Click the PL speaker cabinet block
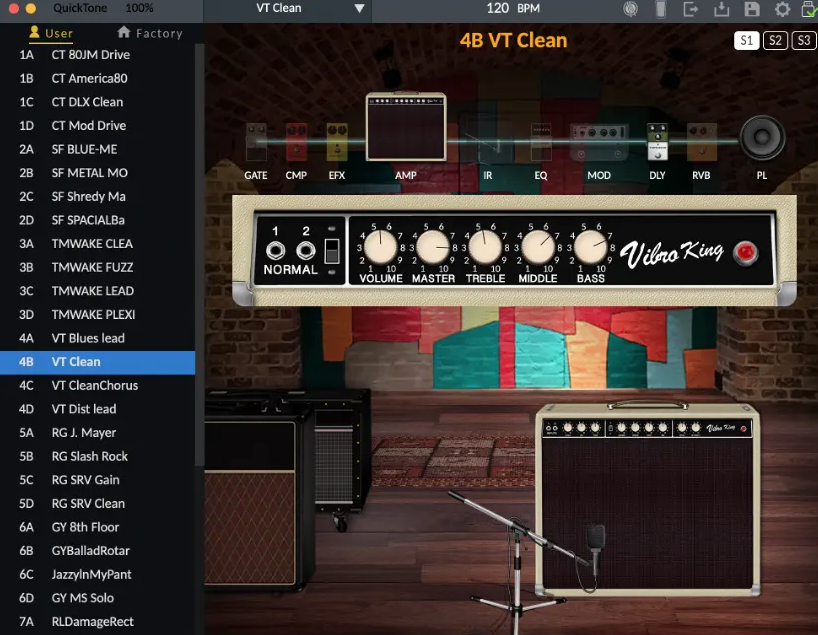Image resolution: width=818 pixels, height=635 pixels. pos(761,137)
